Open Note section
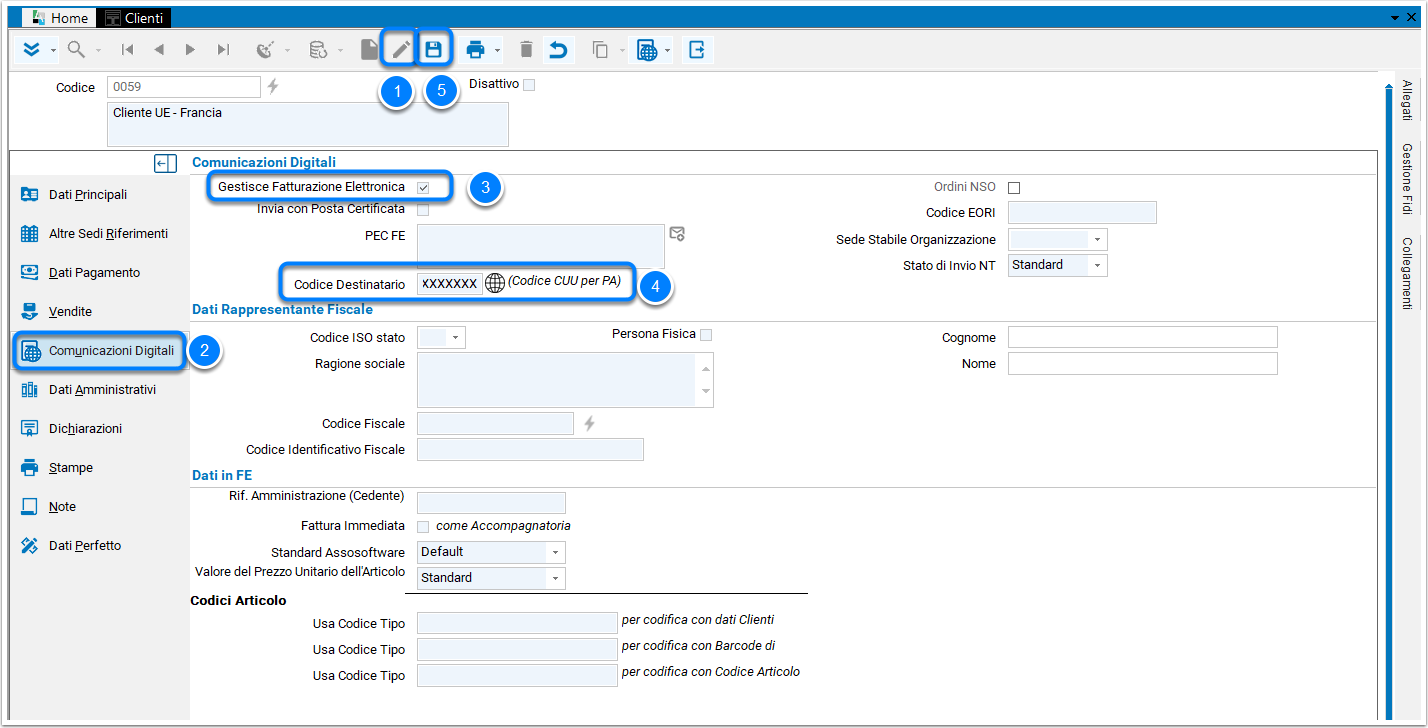 pos(98,507)
